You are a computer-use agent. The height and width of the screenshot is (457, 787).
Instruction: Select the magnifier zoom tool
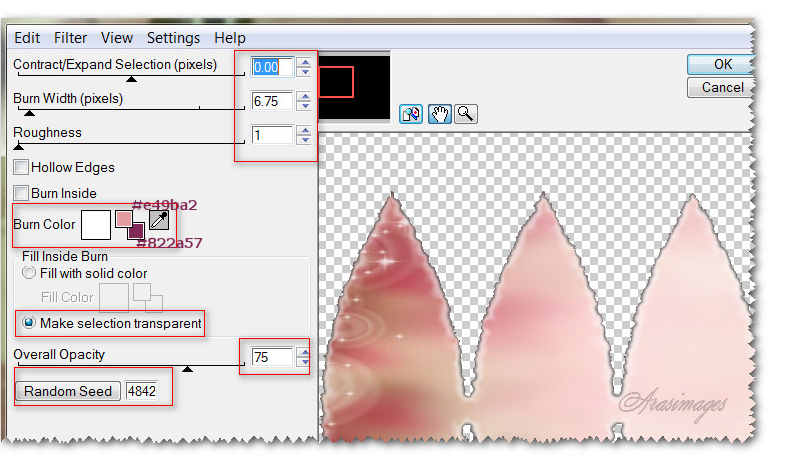[465, 114]
